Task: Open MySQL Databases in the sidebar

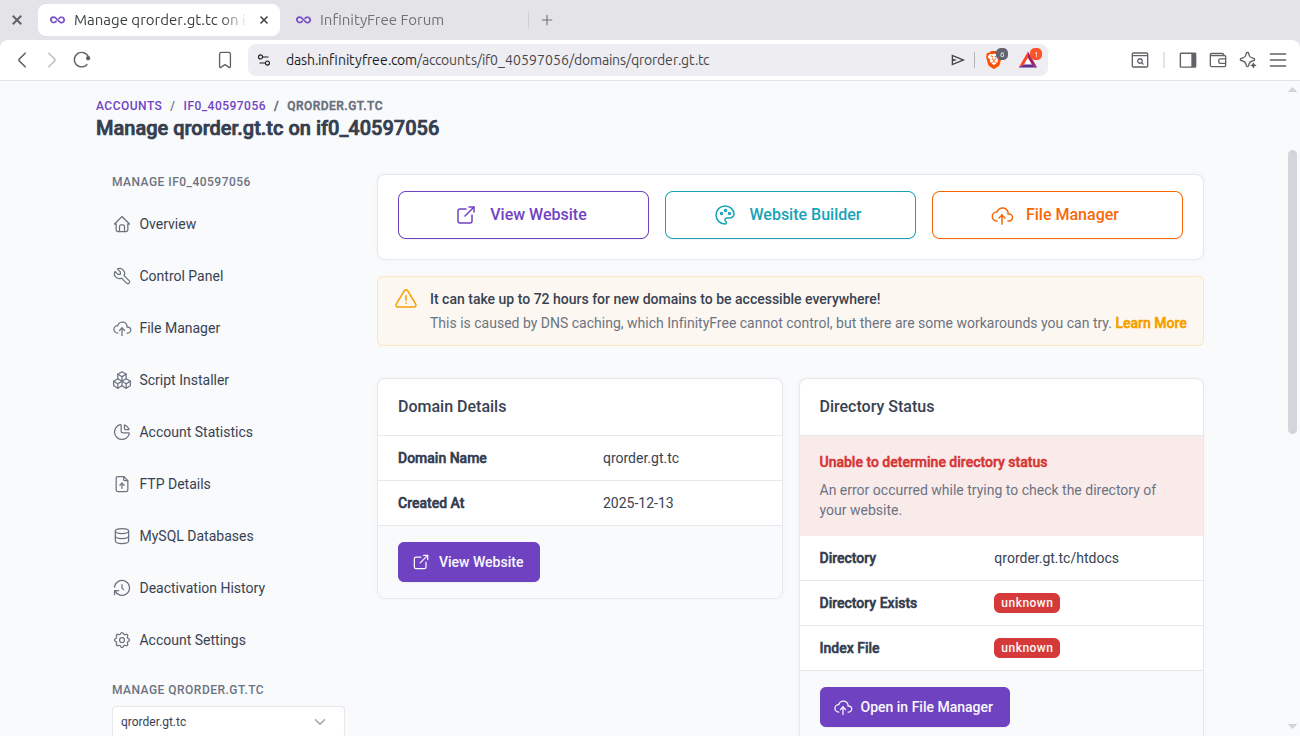Action: click(196, 536)
